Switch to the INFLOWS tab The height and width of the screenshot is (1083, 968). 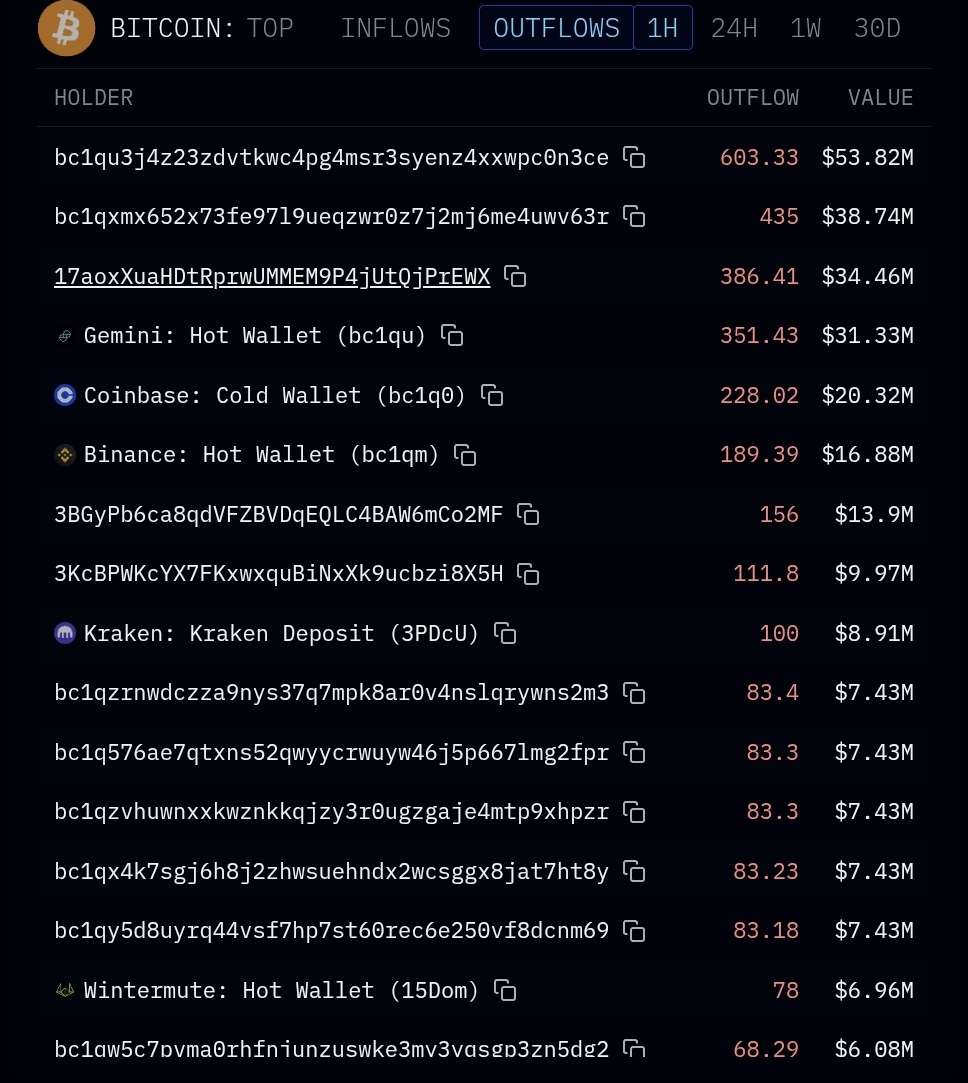395,28
